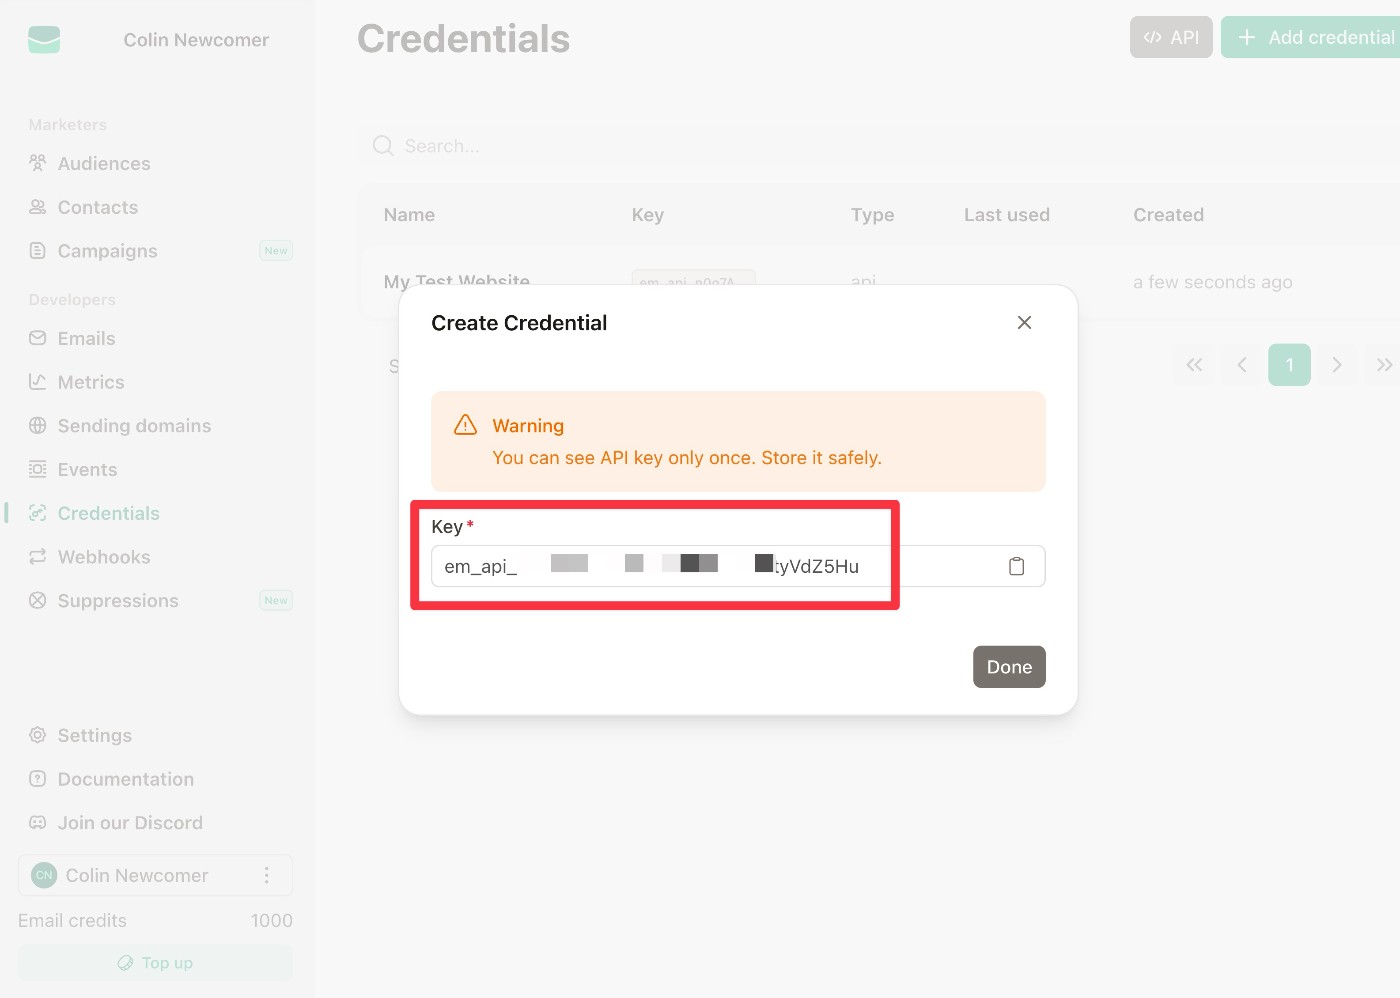Click the Key input field
Screen dimensions: 1400x998
[700, 566]
